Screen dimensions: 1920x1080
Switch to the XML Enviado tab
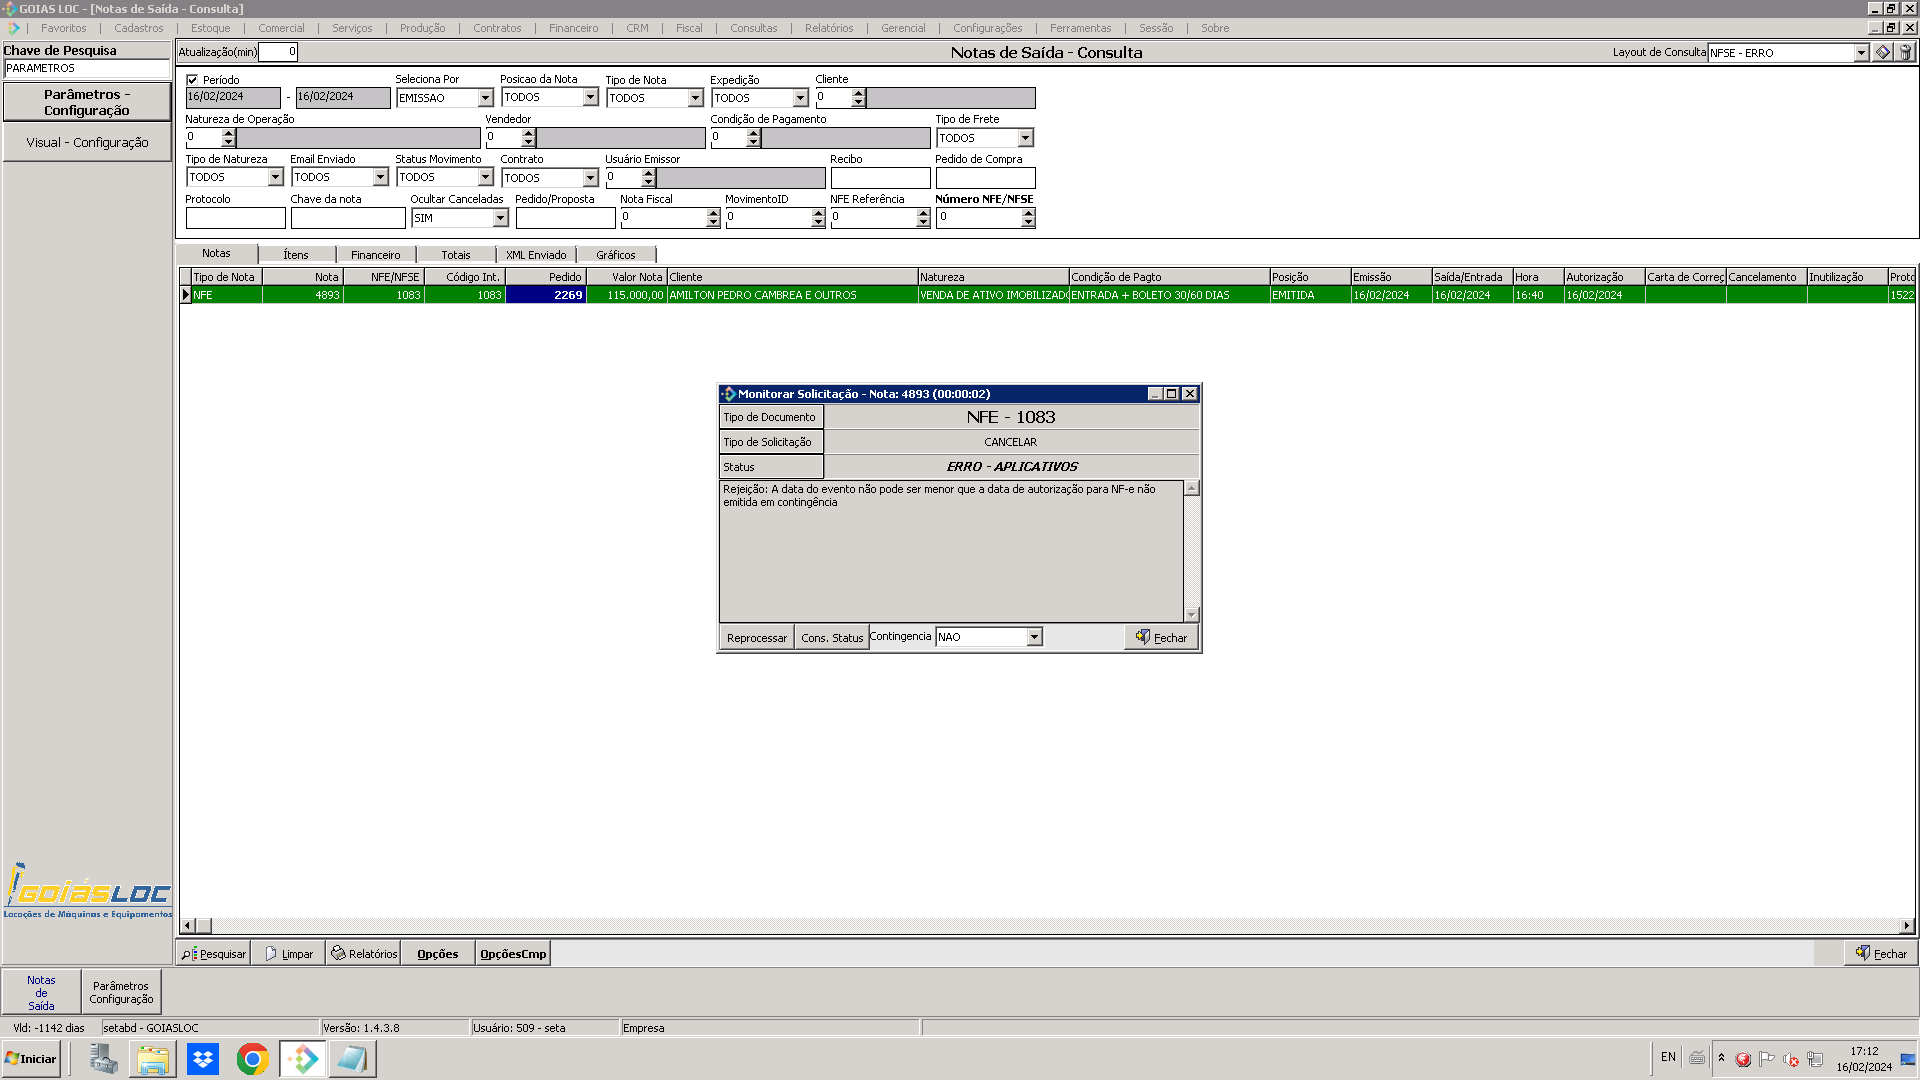click(x=536, y=255)
